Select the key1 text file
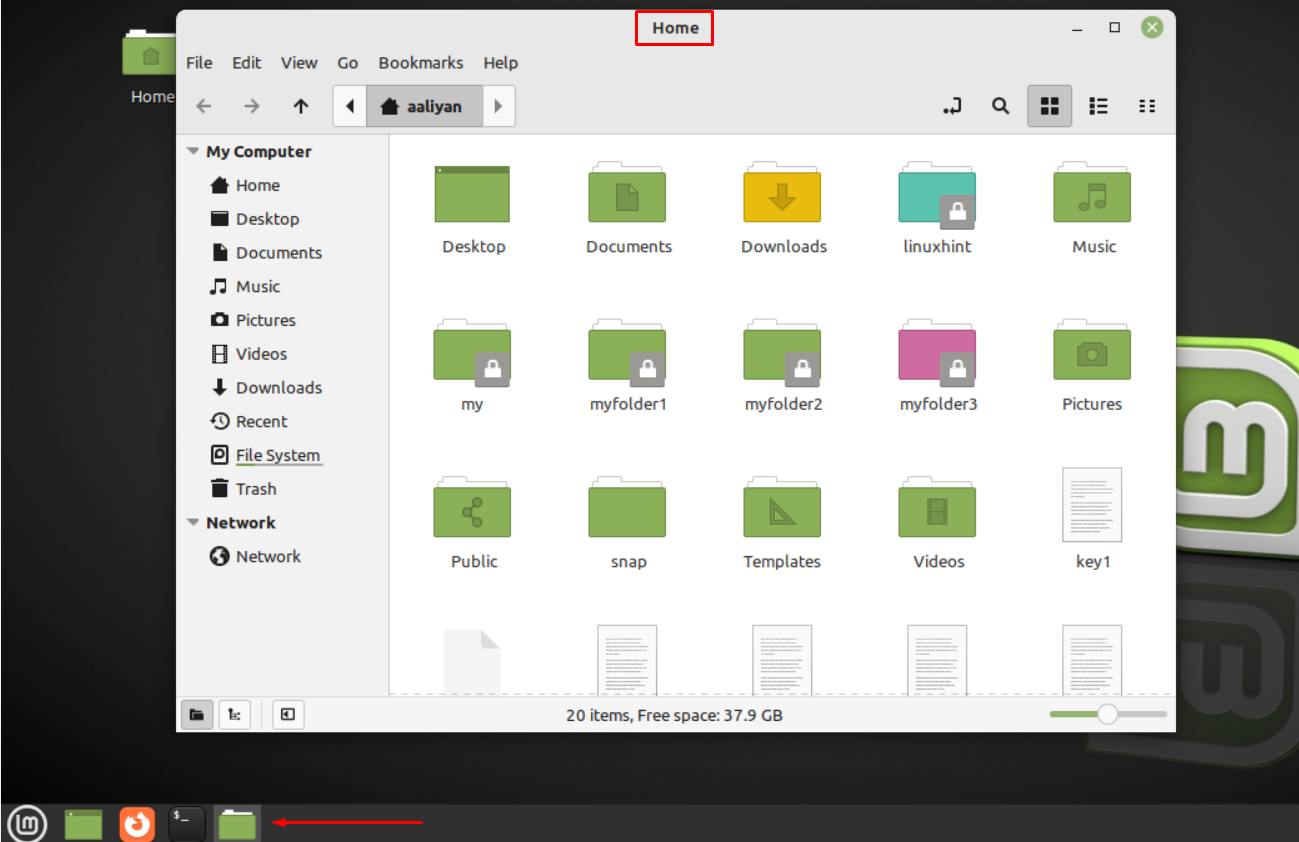This screenshot has height=842, width=1299. pos(1092,506)
